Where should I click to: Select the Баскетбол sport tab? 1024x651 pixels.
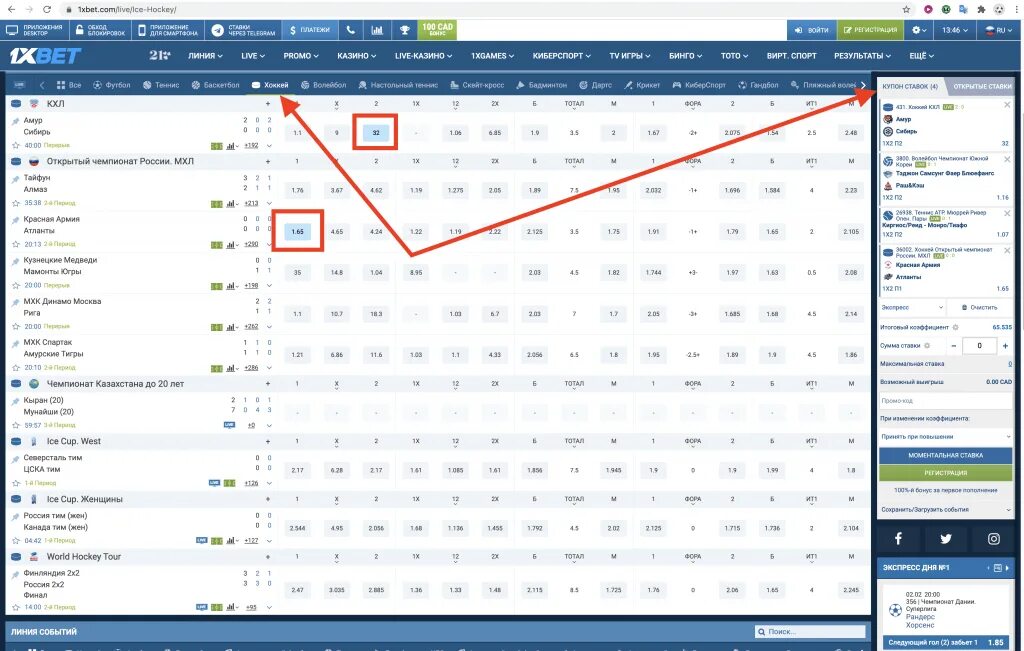(216, 85)
